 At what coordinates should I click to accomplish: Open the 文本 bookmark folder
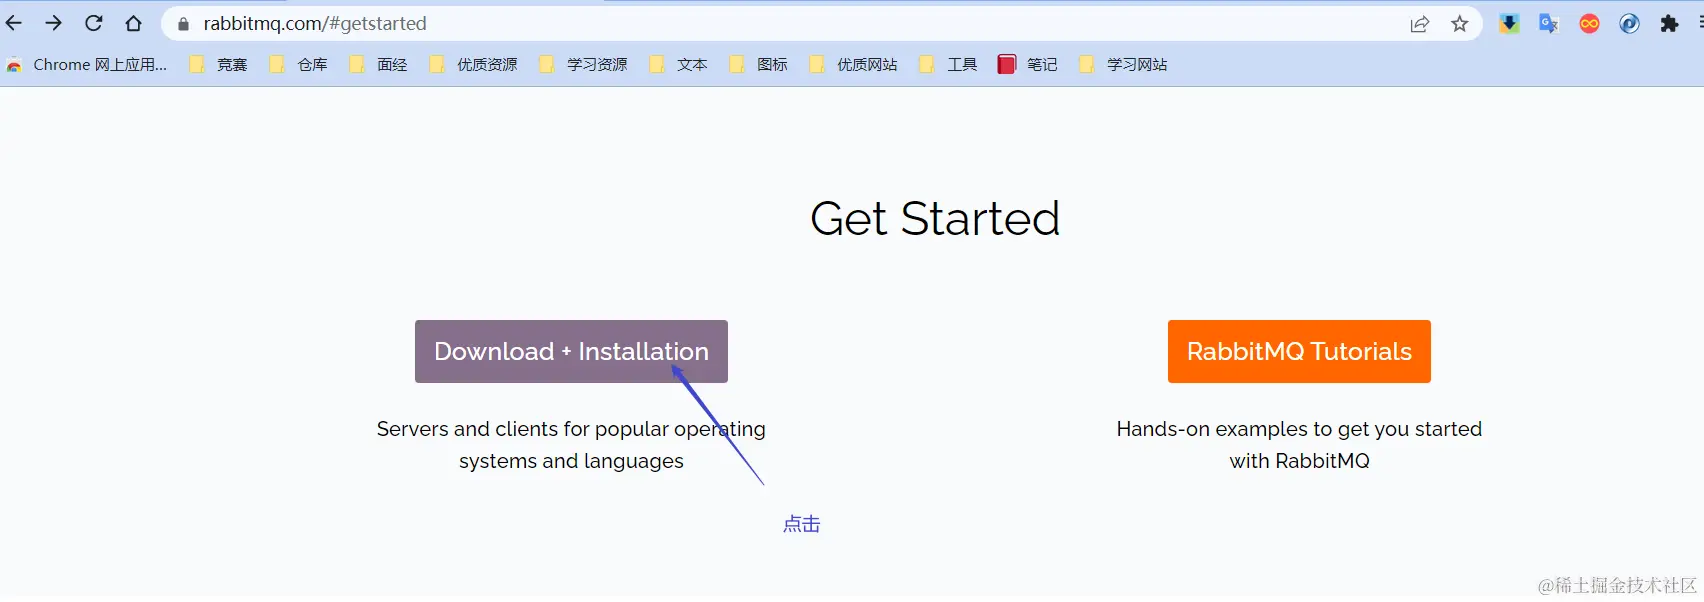click(678, 65)
